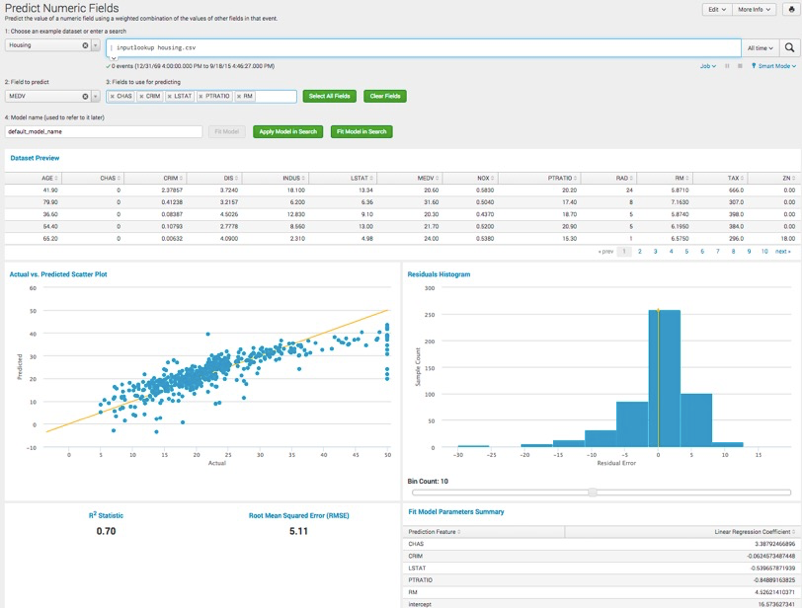Clear the MEDV field to predict (x icon)
This screenshot has height=608, width=802.
pyautogui.click(x=84, y=96)
